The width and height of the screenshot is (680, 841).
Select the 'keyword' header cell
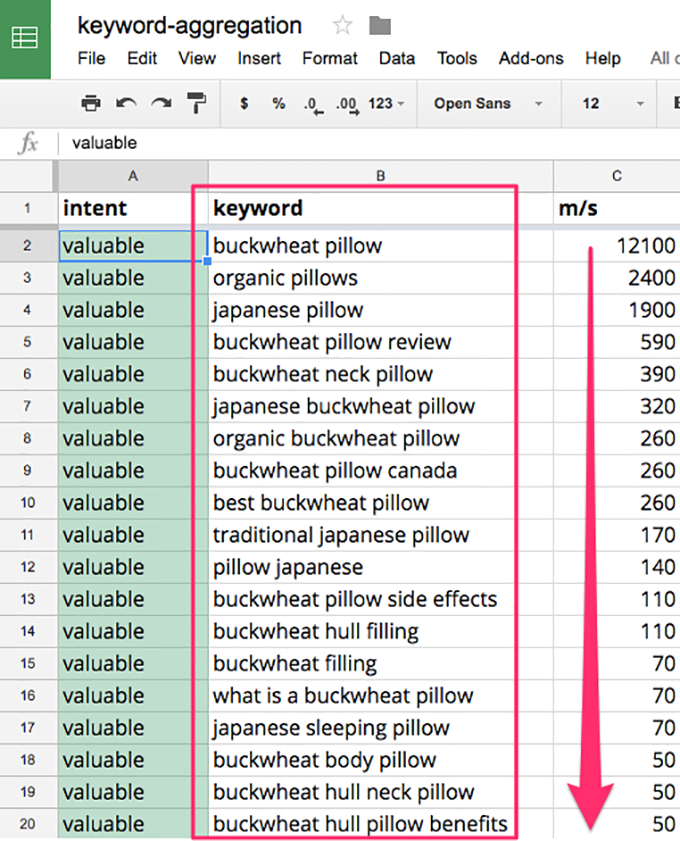(380, 208)
